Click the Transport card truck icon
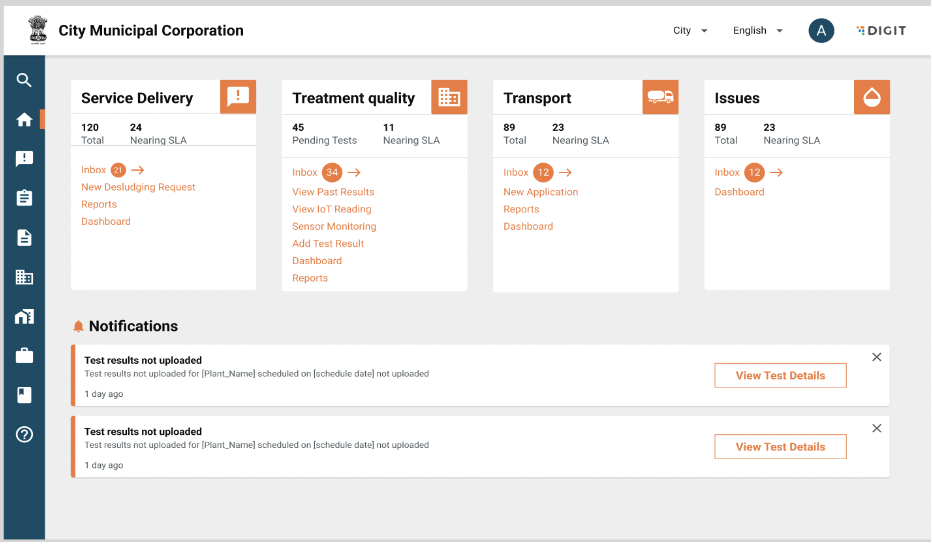Viewport: 932px width, 544px height. 660,97
